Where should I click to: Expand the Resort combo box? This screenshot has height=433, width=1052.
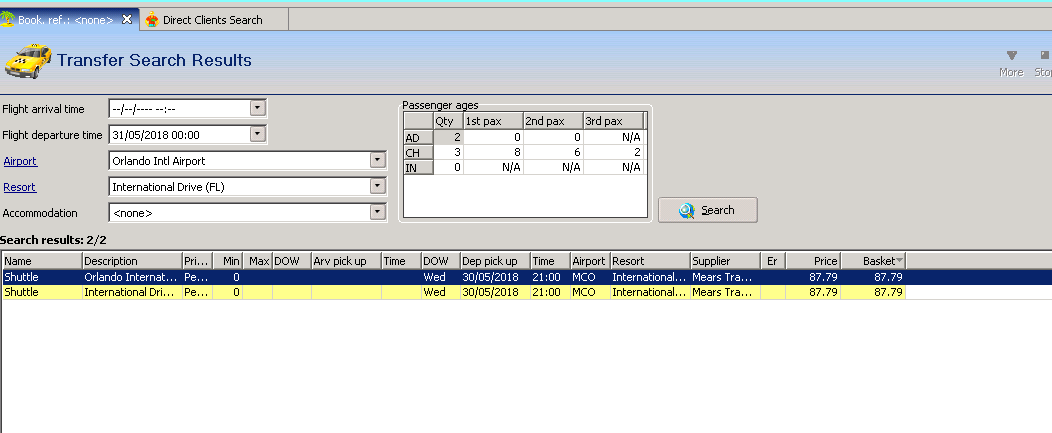click(x=378, y=187)
